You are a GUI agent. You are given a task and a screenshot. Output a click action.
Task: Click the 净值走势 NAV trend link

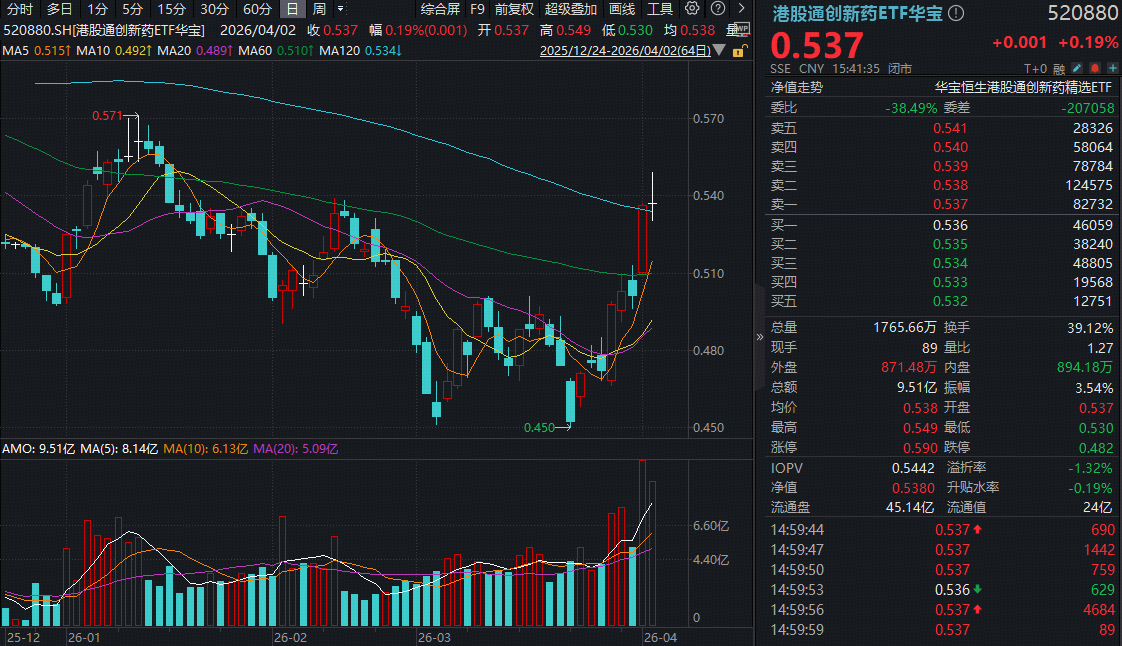pos(796,87)
